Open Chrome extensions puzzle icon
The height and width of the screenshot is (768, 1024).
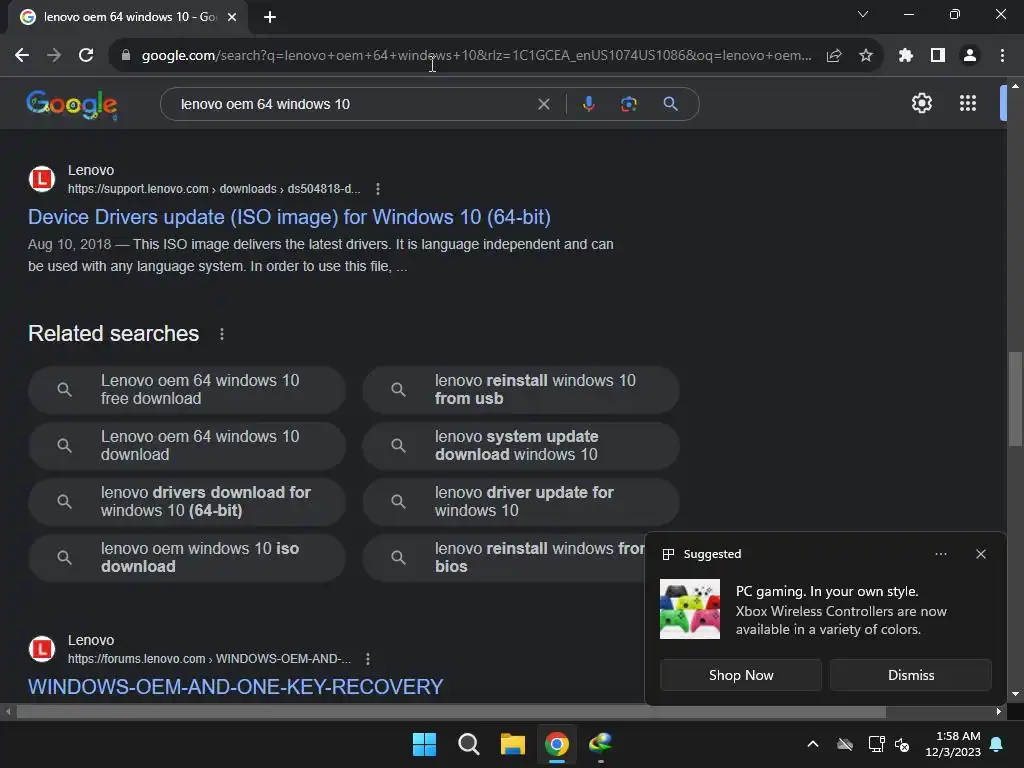pos(906,56)
